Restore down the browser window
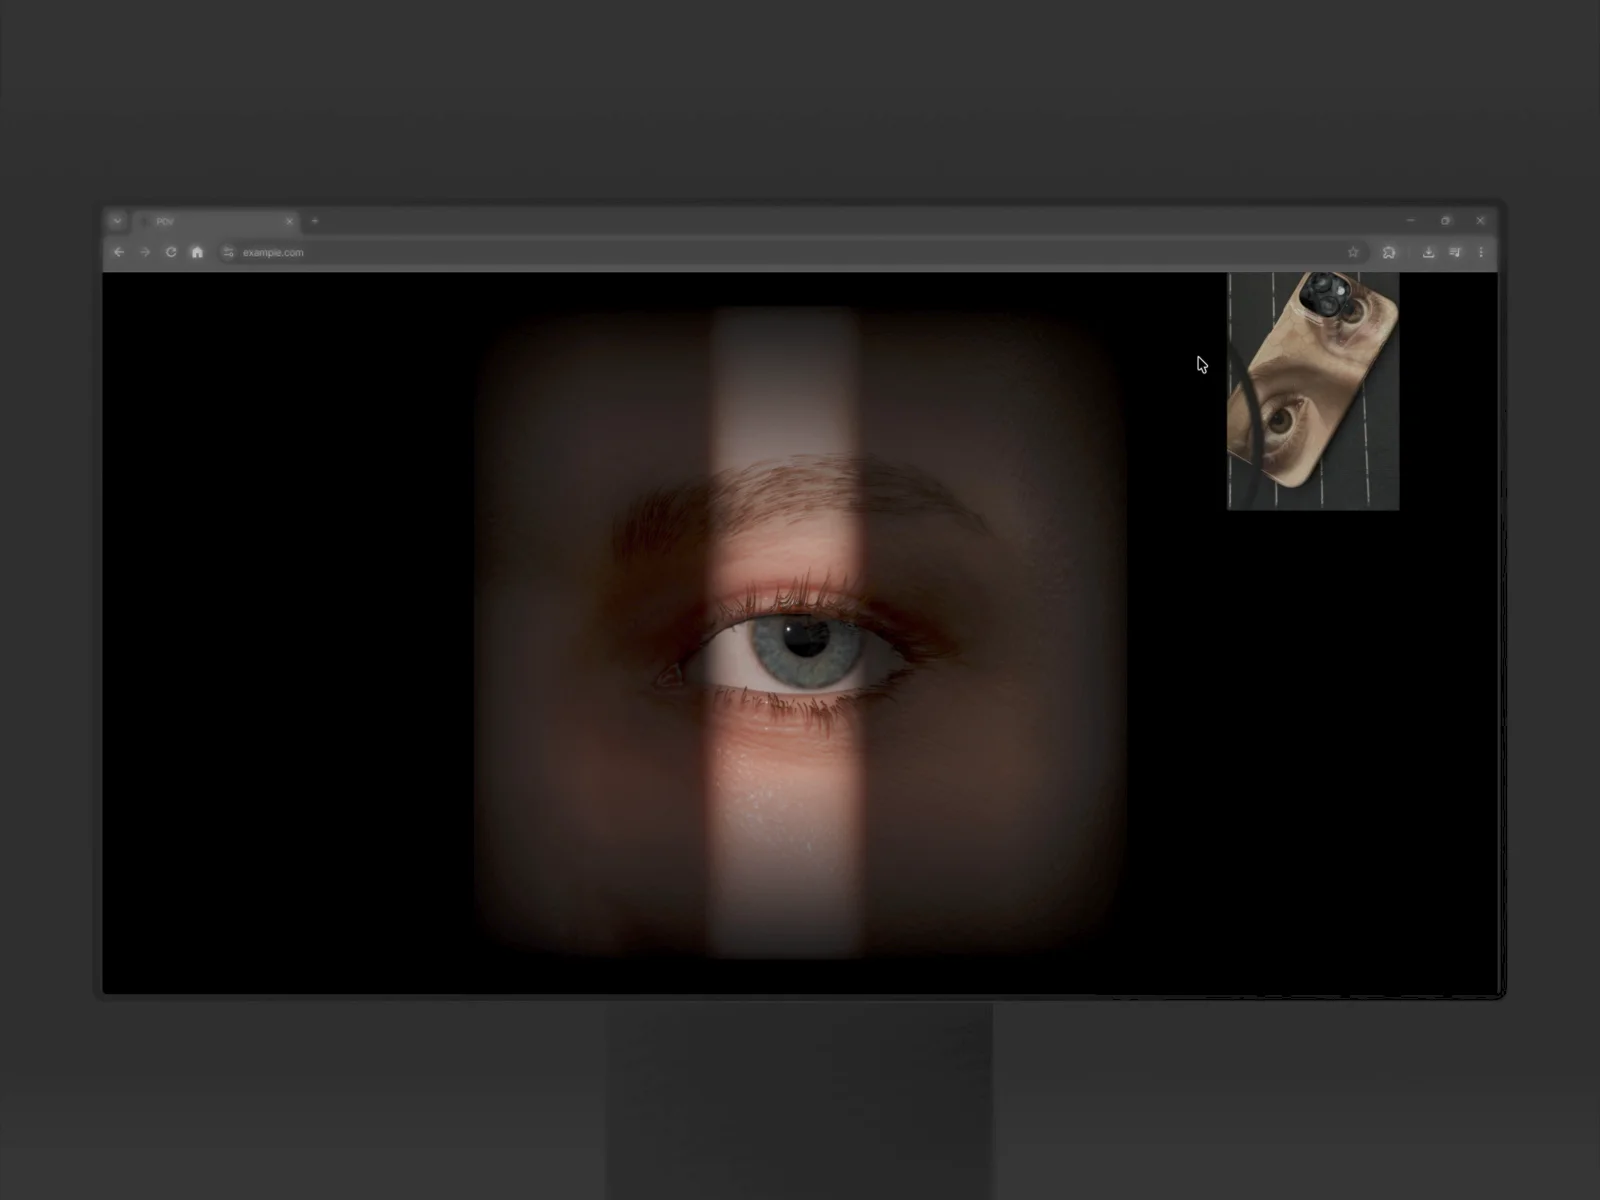 1446,220
